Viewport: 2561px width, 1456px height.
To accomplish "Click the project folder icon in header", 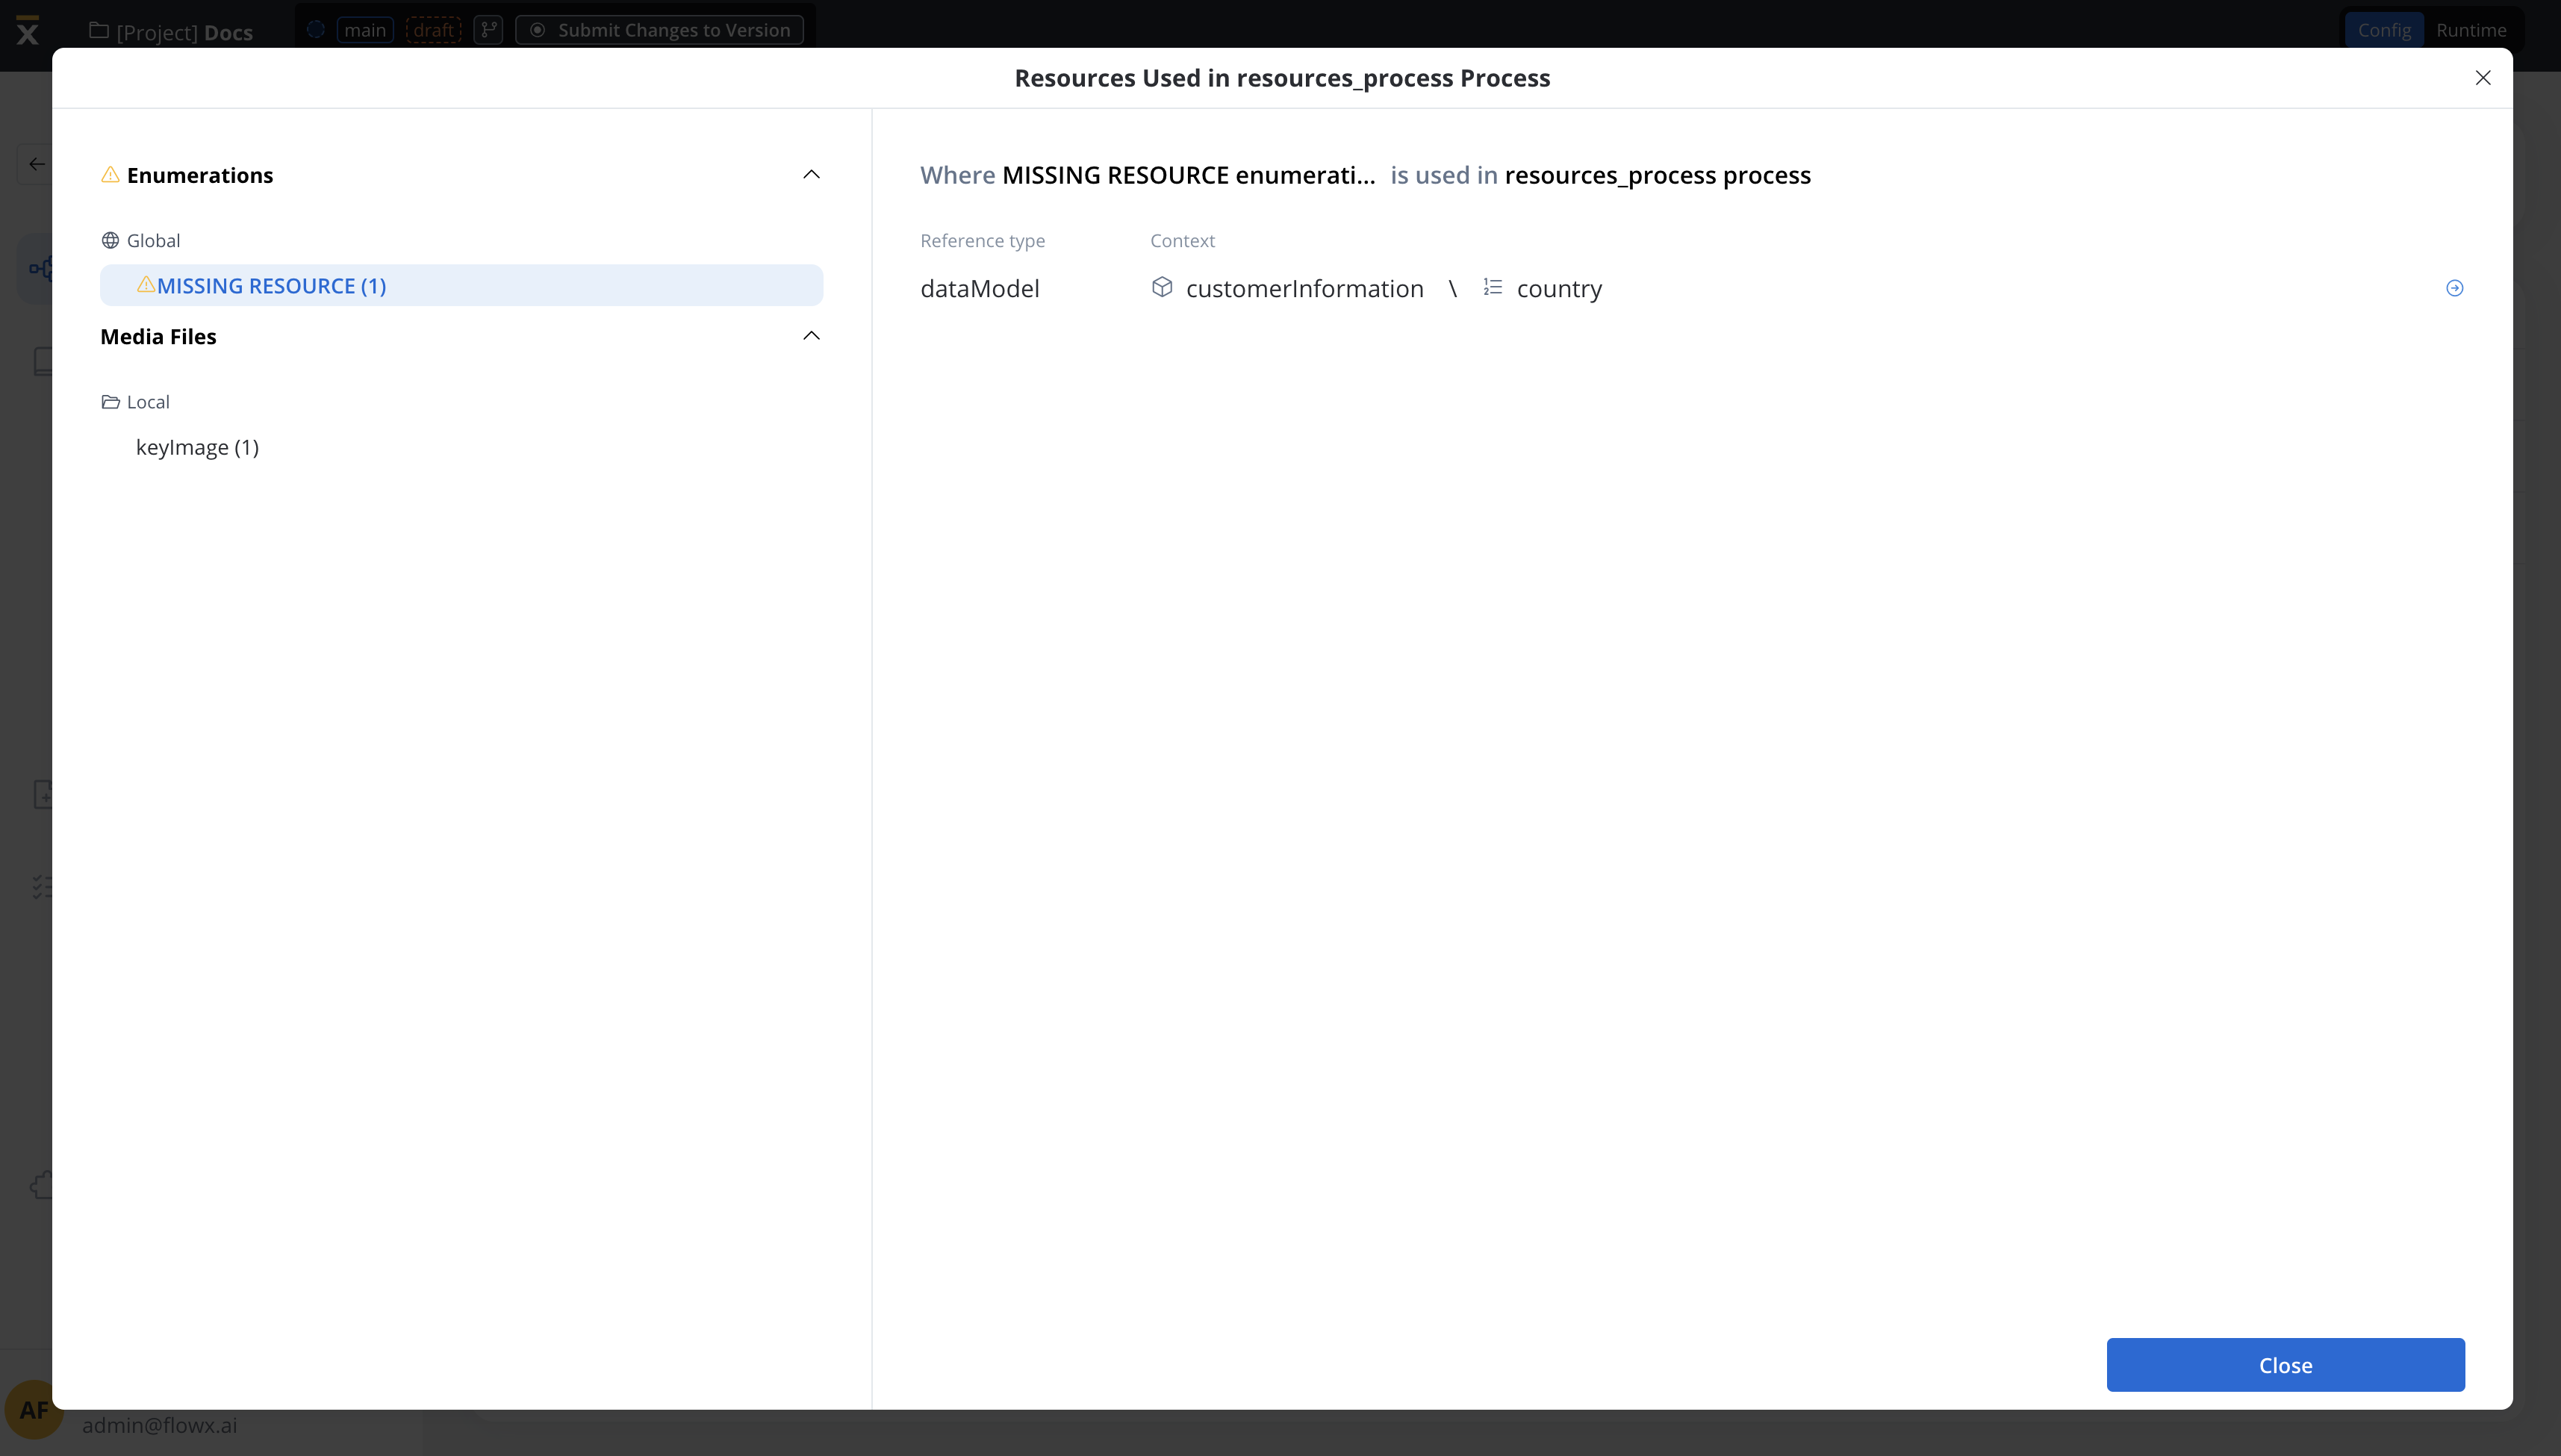I will point(98,30).
